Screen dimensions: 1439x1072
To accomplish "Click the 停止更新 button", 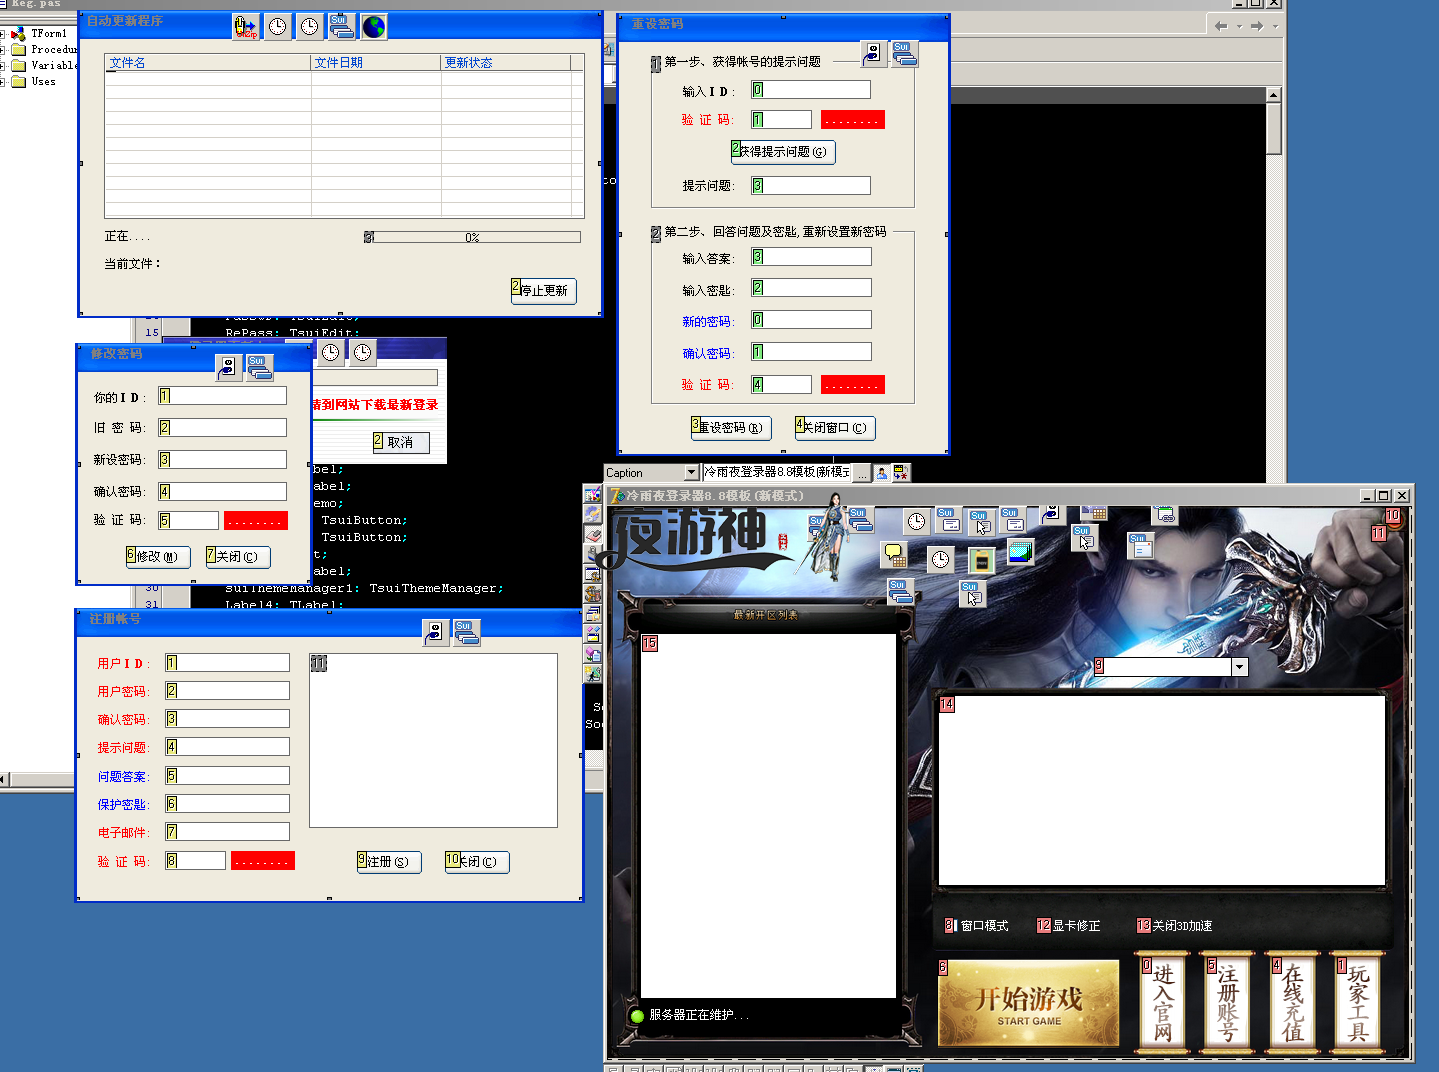I will point(544,291).
